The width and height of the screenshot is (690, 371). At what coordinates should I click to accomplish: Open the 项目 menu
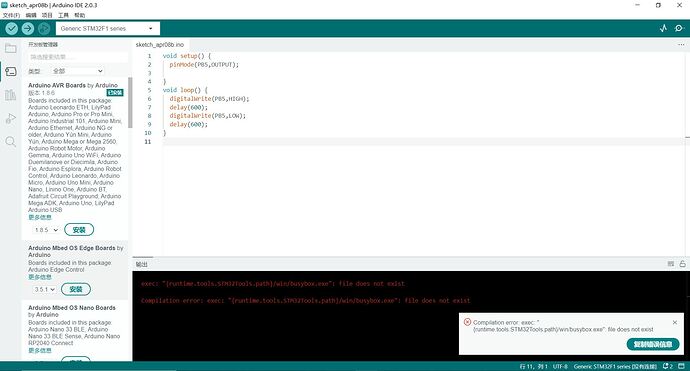(x=47, y=15)
